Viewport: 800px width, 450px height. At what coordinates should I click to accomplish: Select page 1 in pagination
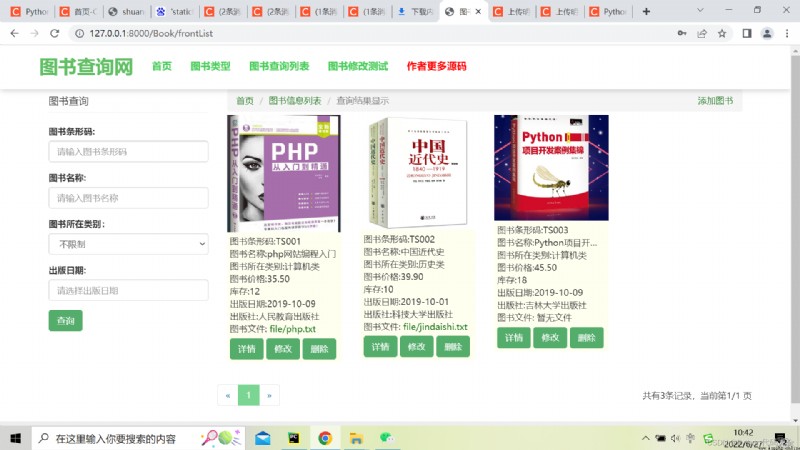coord(248,395)
